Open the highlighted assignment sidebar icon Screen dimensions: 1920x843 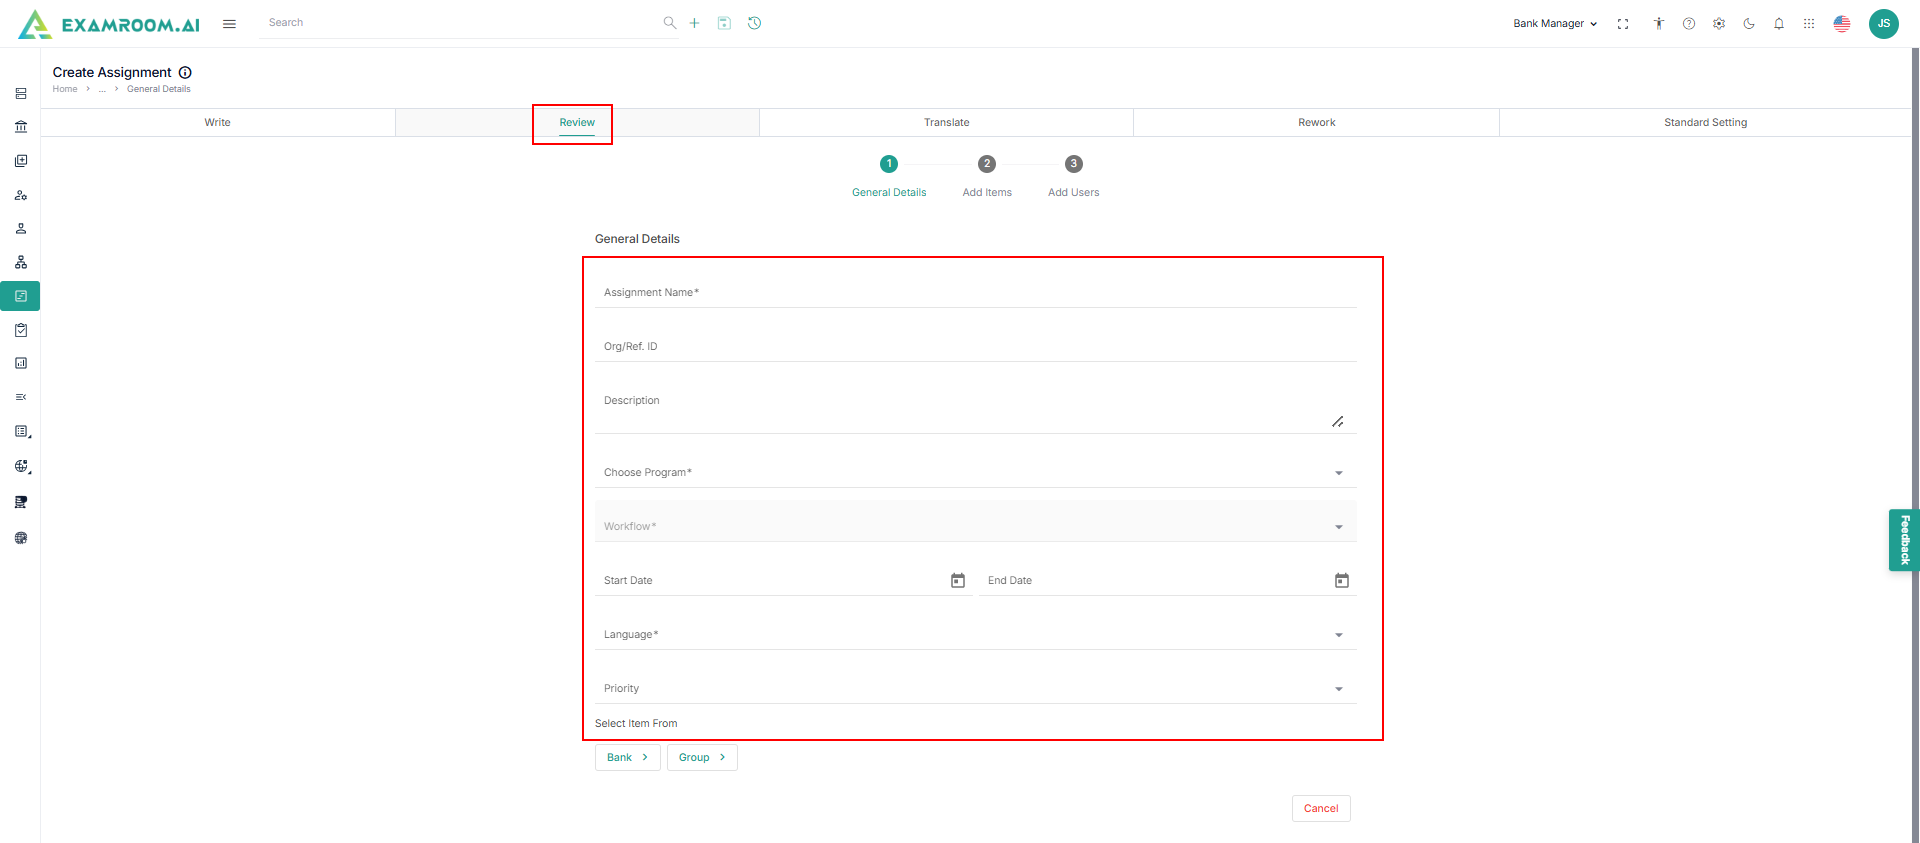(x=21, y=296)
